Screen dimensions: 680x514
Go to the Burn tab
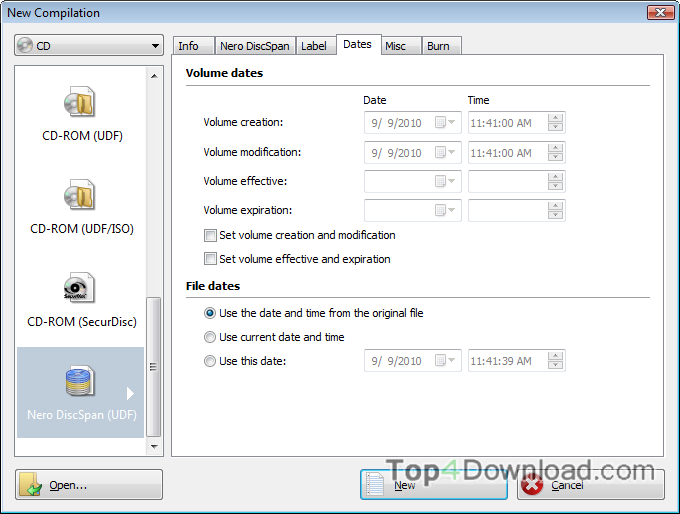[x=441, y=46]
